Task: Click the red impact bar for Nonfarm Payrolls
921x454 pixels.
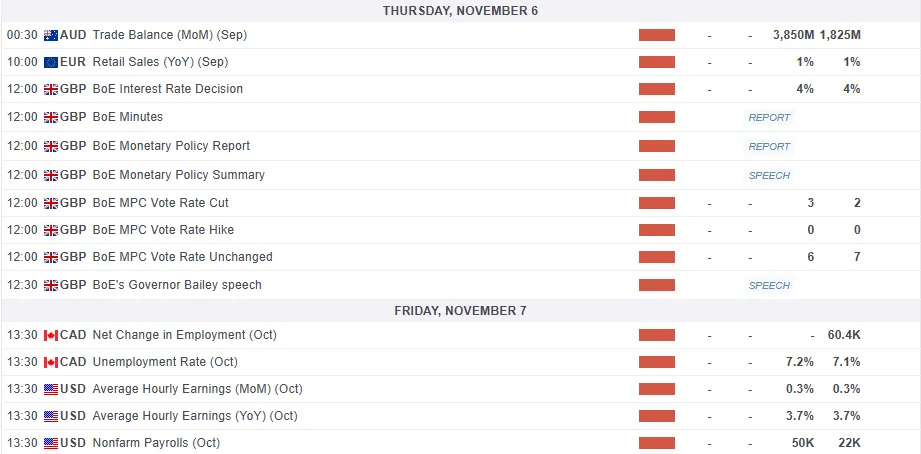Action: (657, 443)
